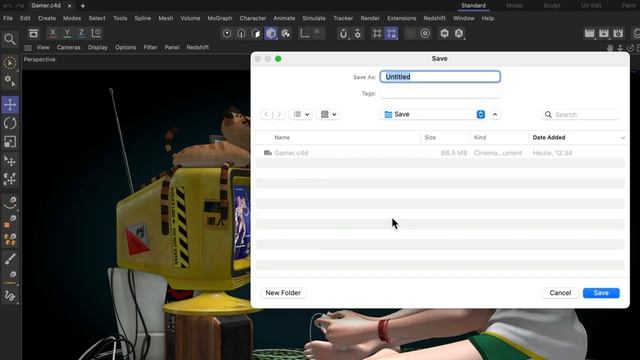The image size is (640, 360).
Task: Click the Axis mode L-shaped icon
Action: (x=304, y=33)
